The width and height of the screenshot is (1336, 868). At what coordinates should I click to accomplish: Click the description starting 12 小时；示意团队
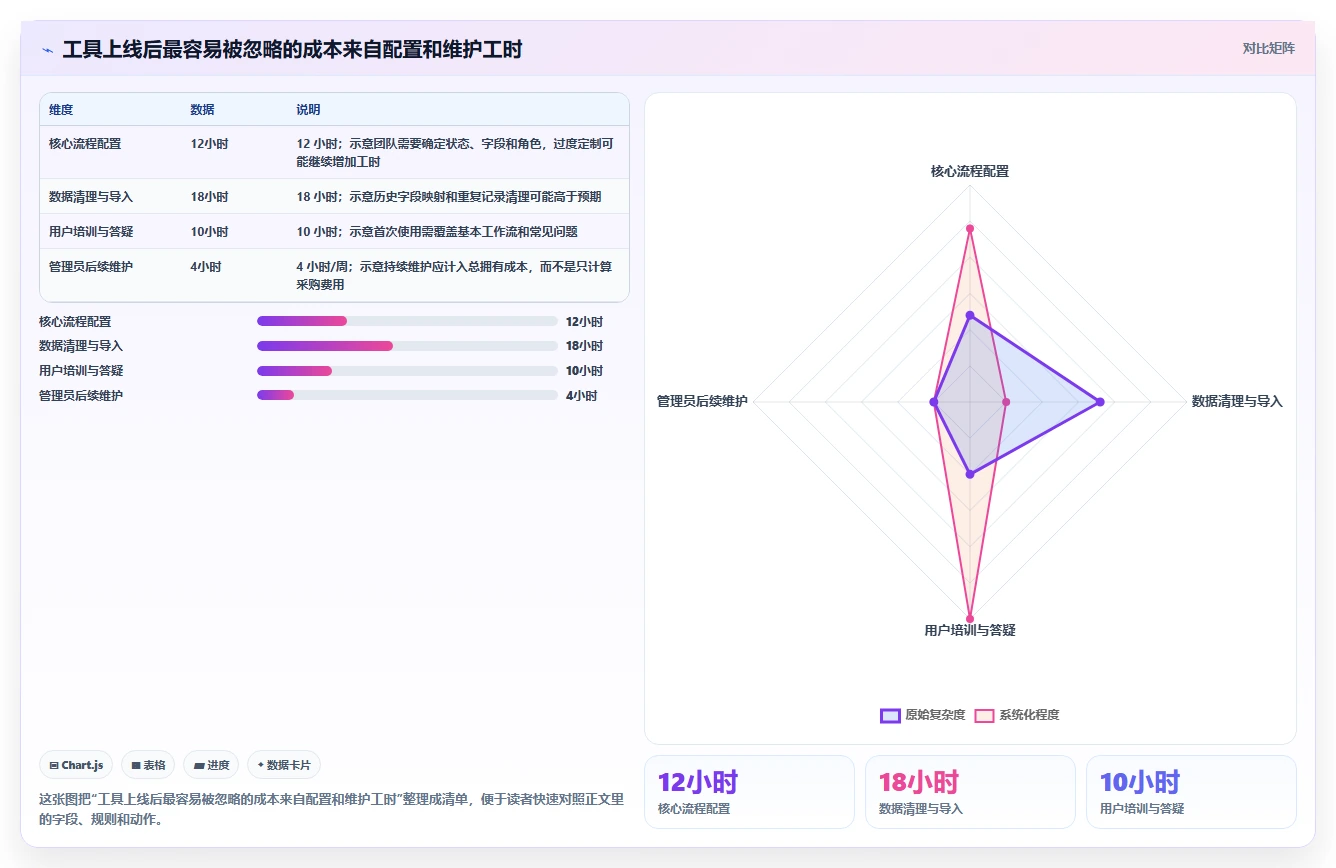(x=455, y=153)
